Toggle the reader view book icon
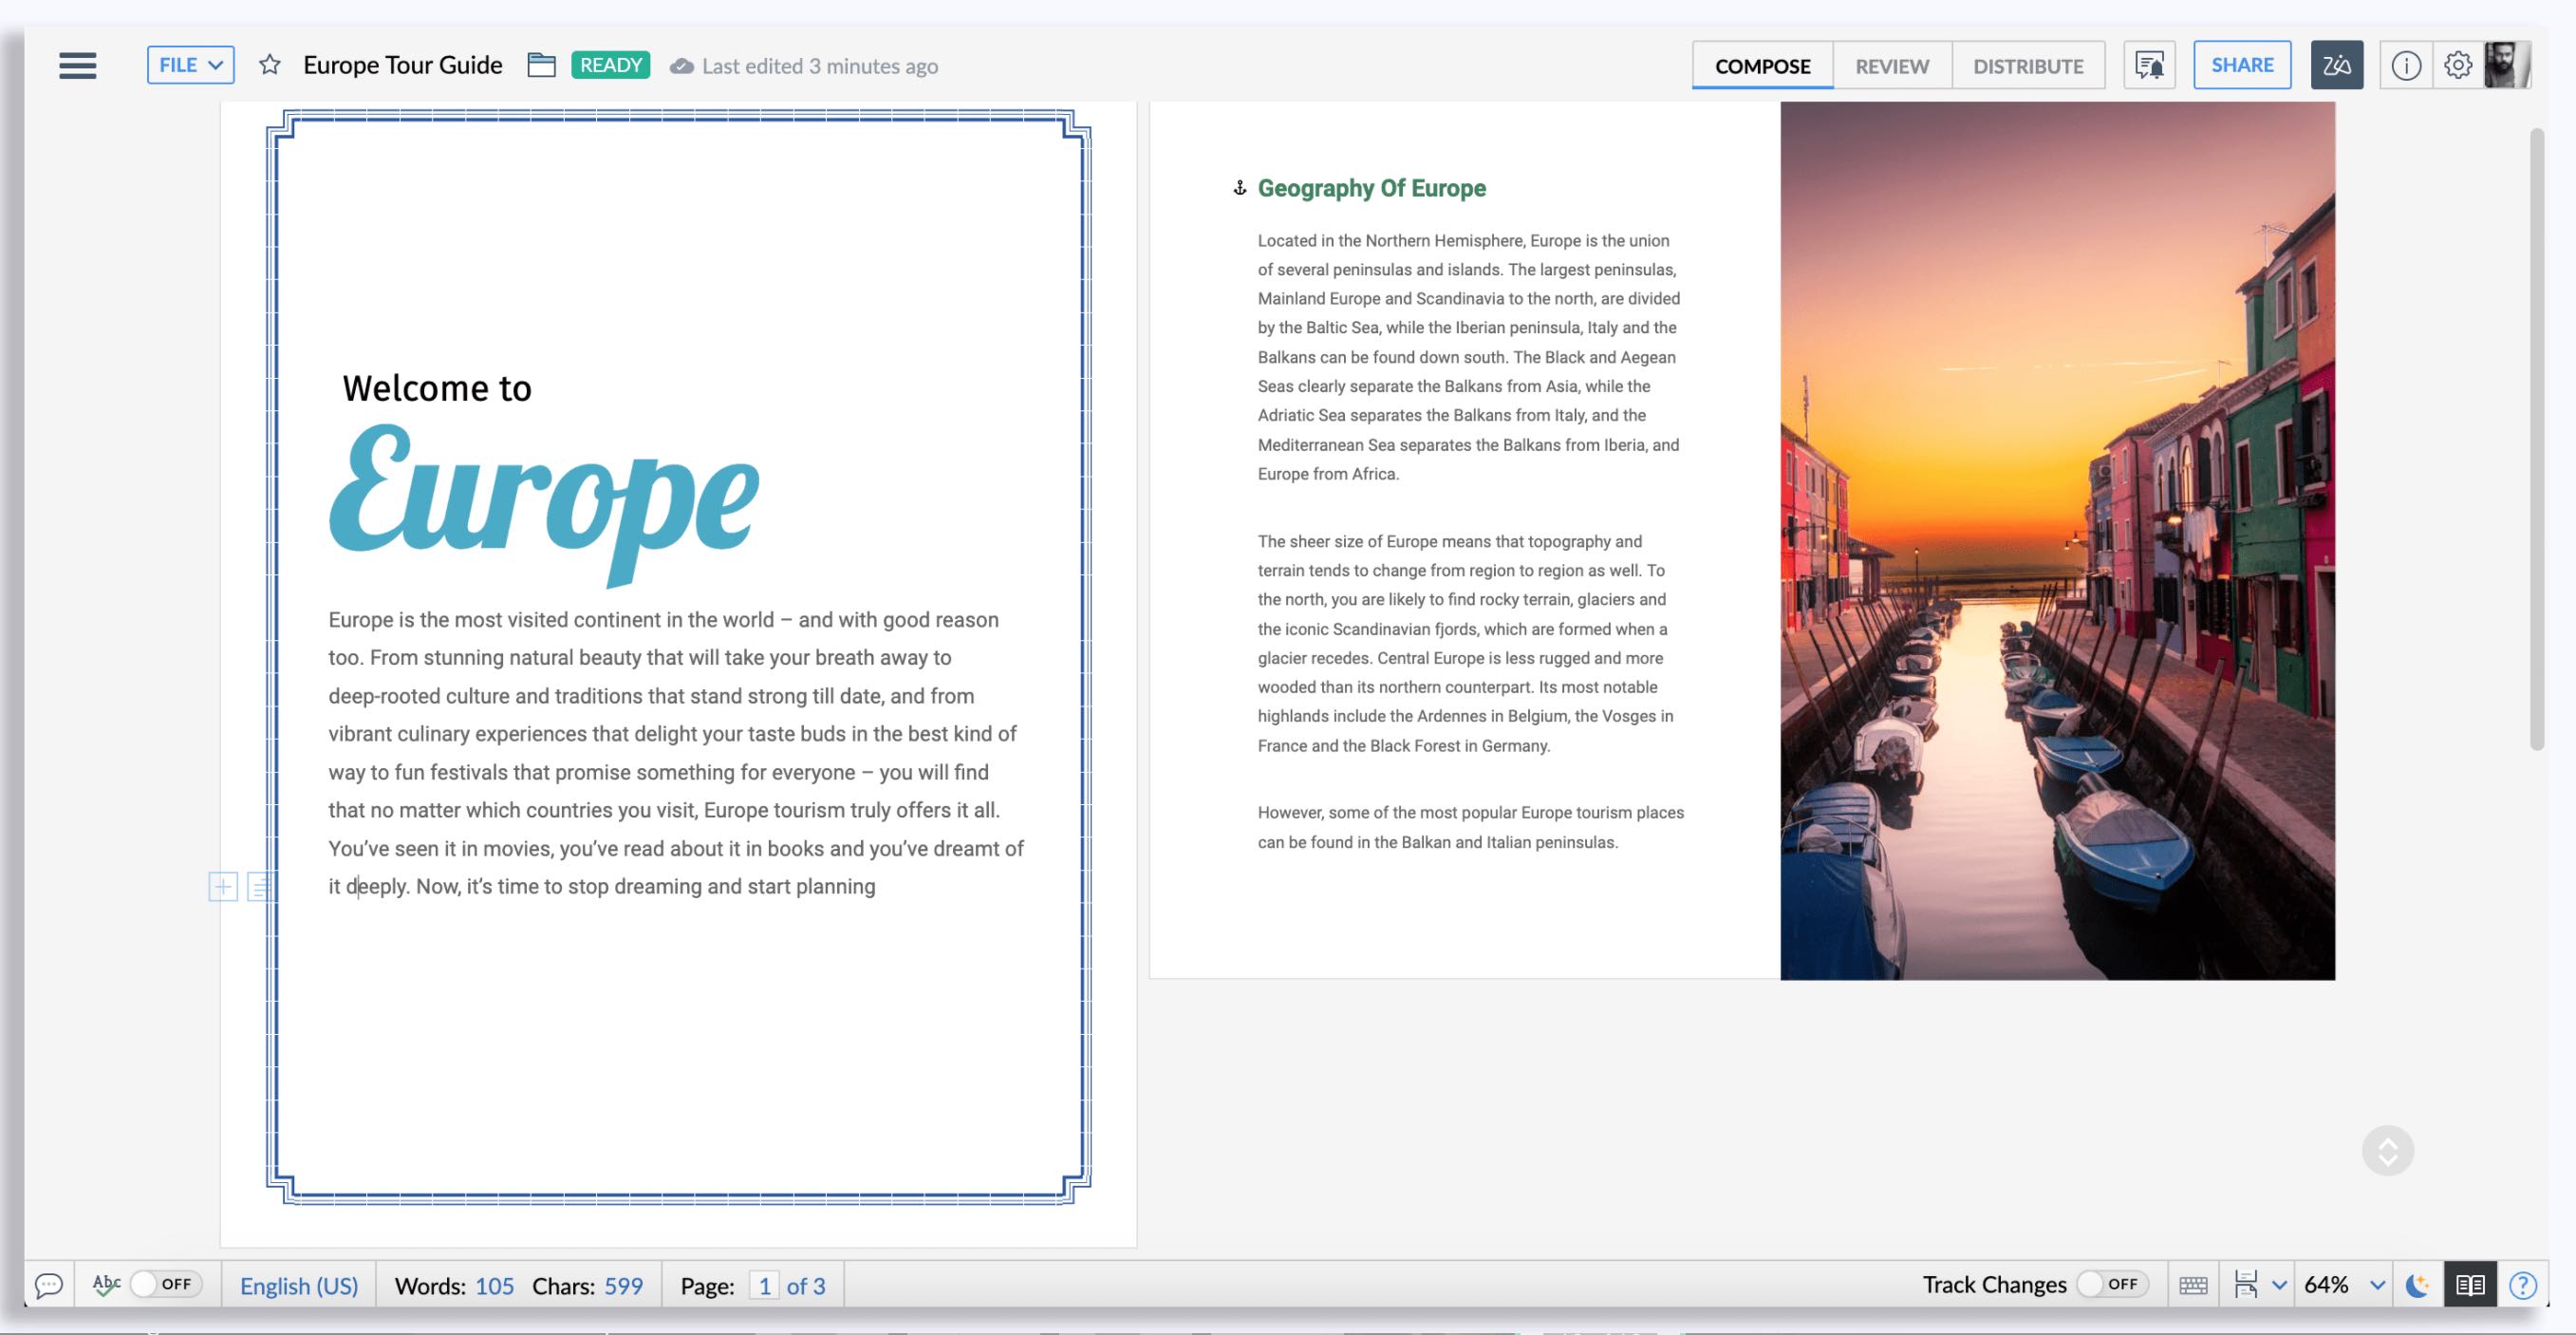This screenshot has width=2576, height=1335. (x=2469, y=1285)
